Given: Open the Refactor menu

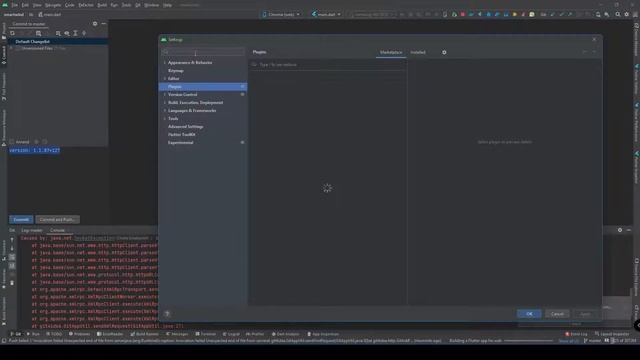Looking at the screenshot, I should pyautogui.click(x=86, y=5).
